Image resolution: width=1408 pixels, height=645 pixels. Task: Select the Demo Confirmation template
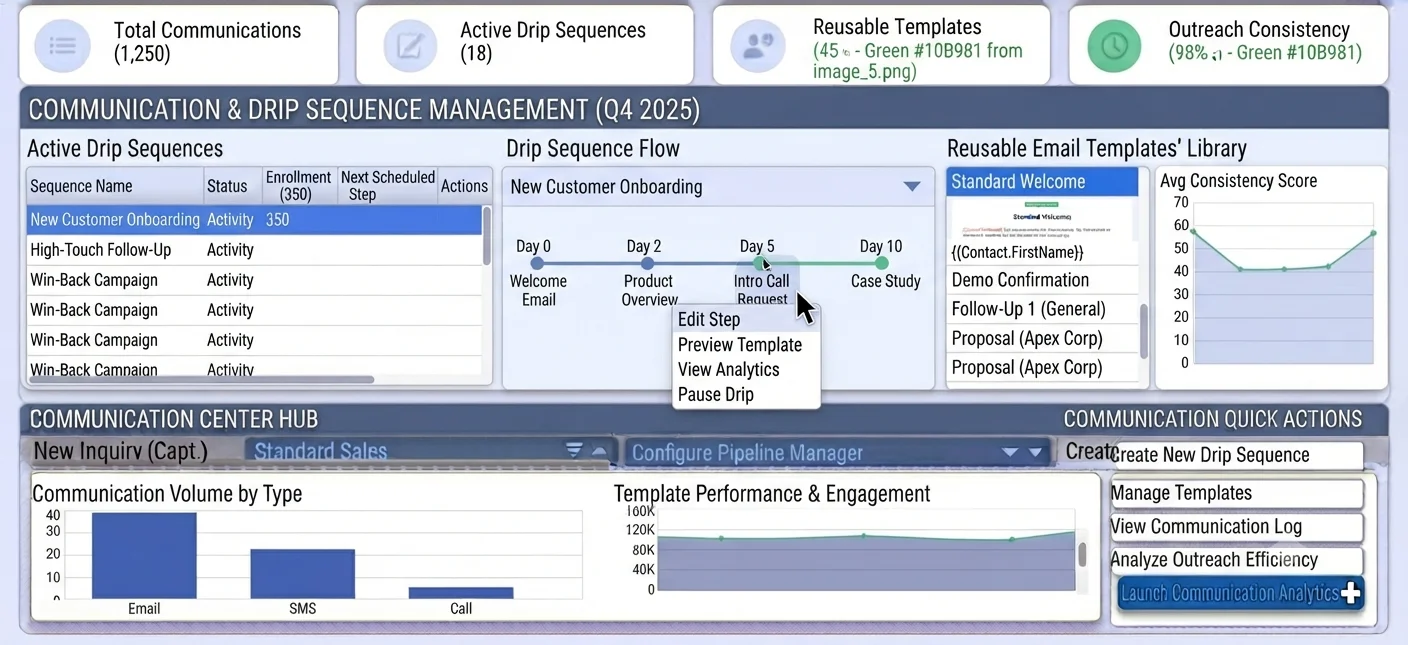(x=1042, y=280)
